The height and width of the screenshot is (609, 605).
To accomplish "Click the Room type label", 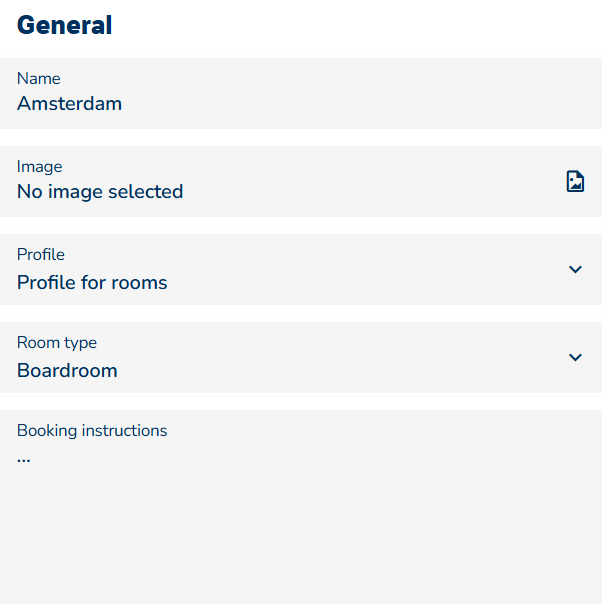I will [57, 342].
